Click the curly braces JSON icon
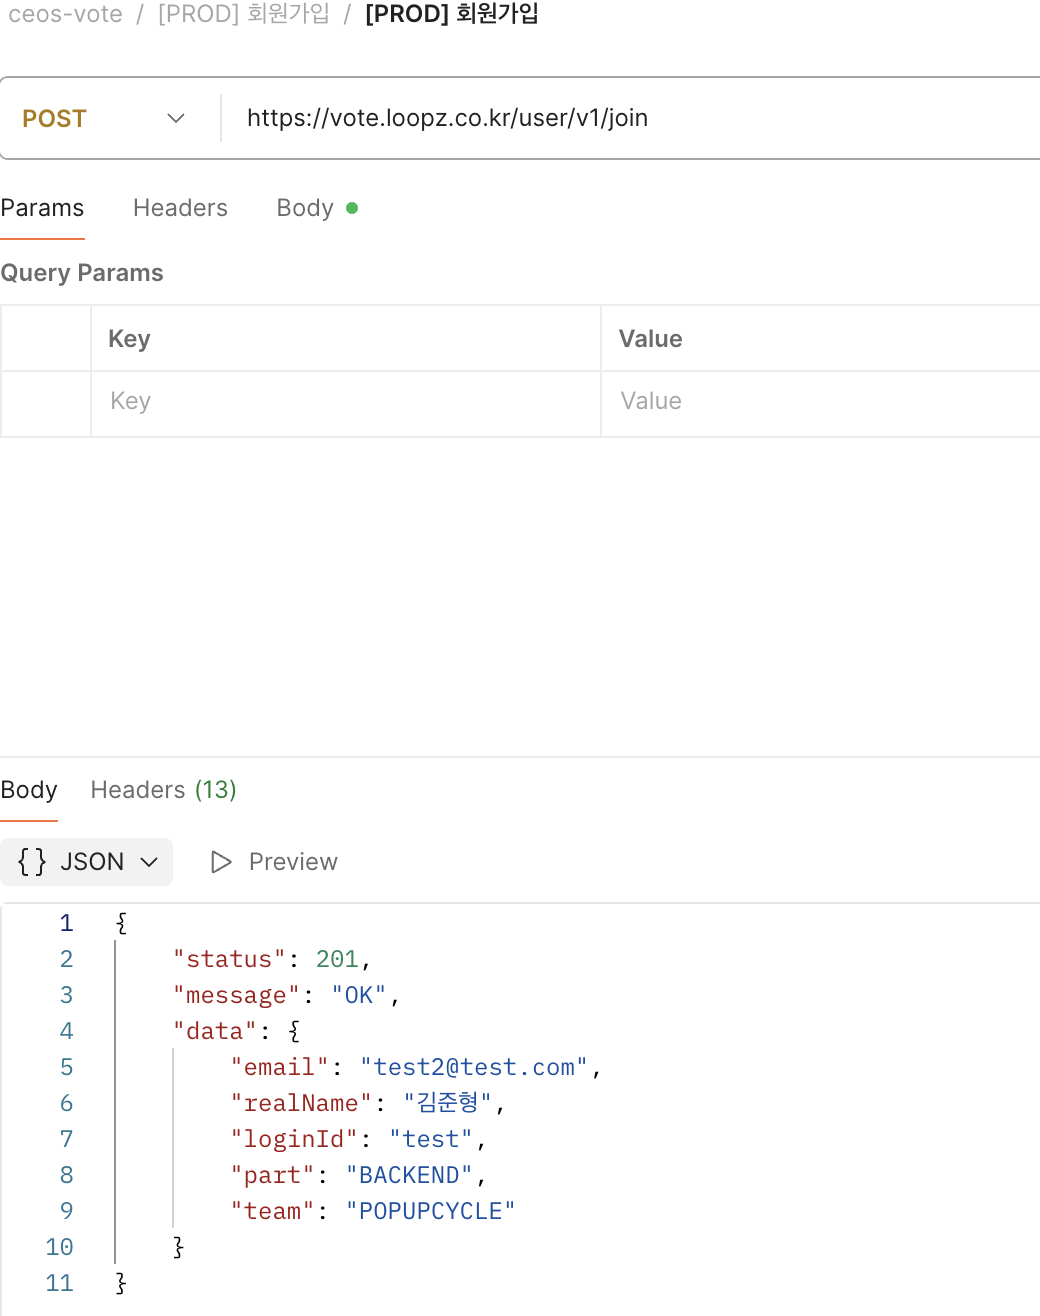Viewport: 1040px width, 1316px height. click(32, 862)
